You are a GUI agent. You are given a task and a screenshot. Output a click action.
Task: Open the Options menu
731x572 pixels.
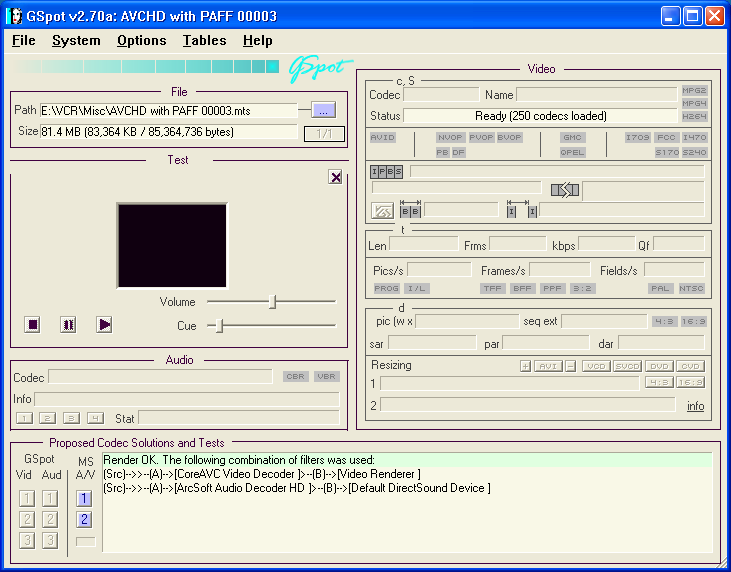[141, 41]
